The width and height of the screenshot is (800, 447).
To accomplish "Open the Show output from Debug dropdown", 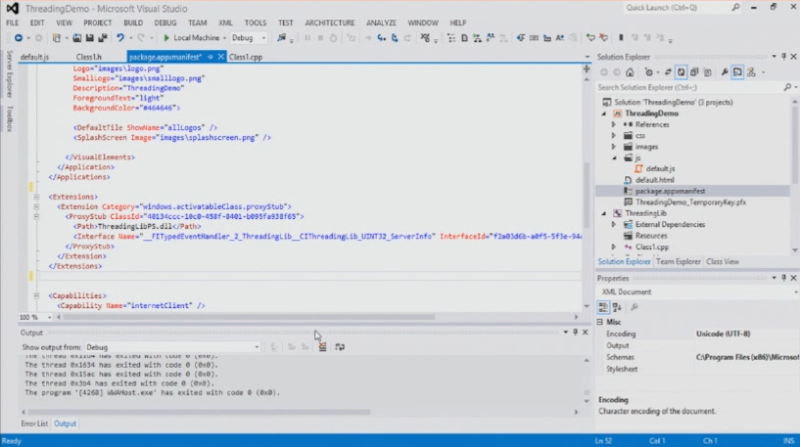I will (x=257, y=347).
